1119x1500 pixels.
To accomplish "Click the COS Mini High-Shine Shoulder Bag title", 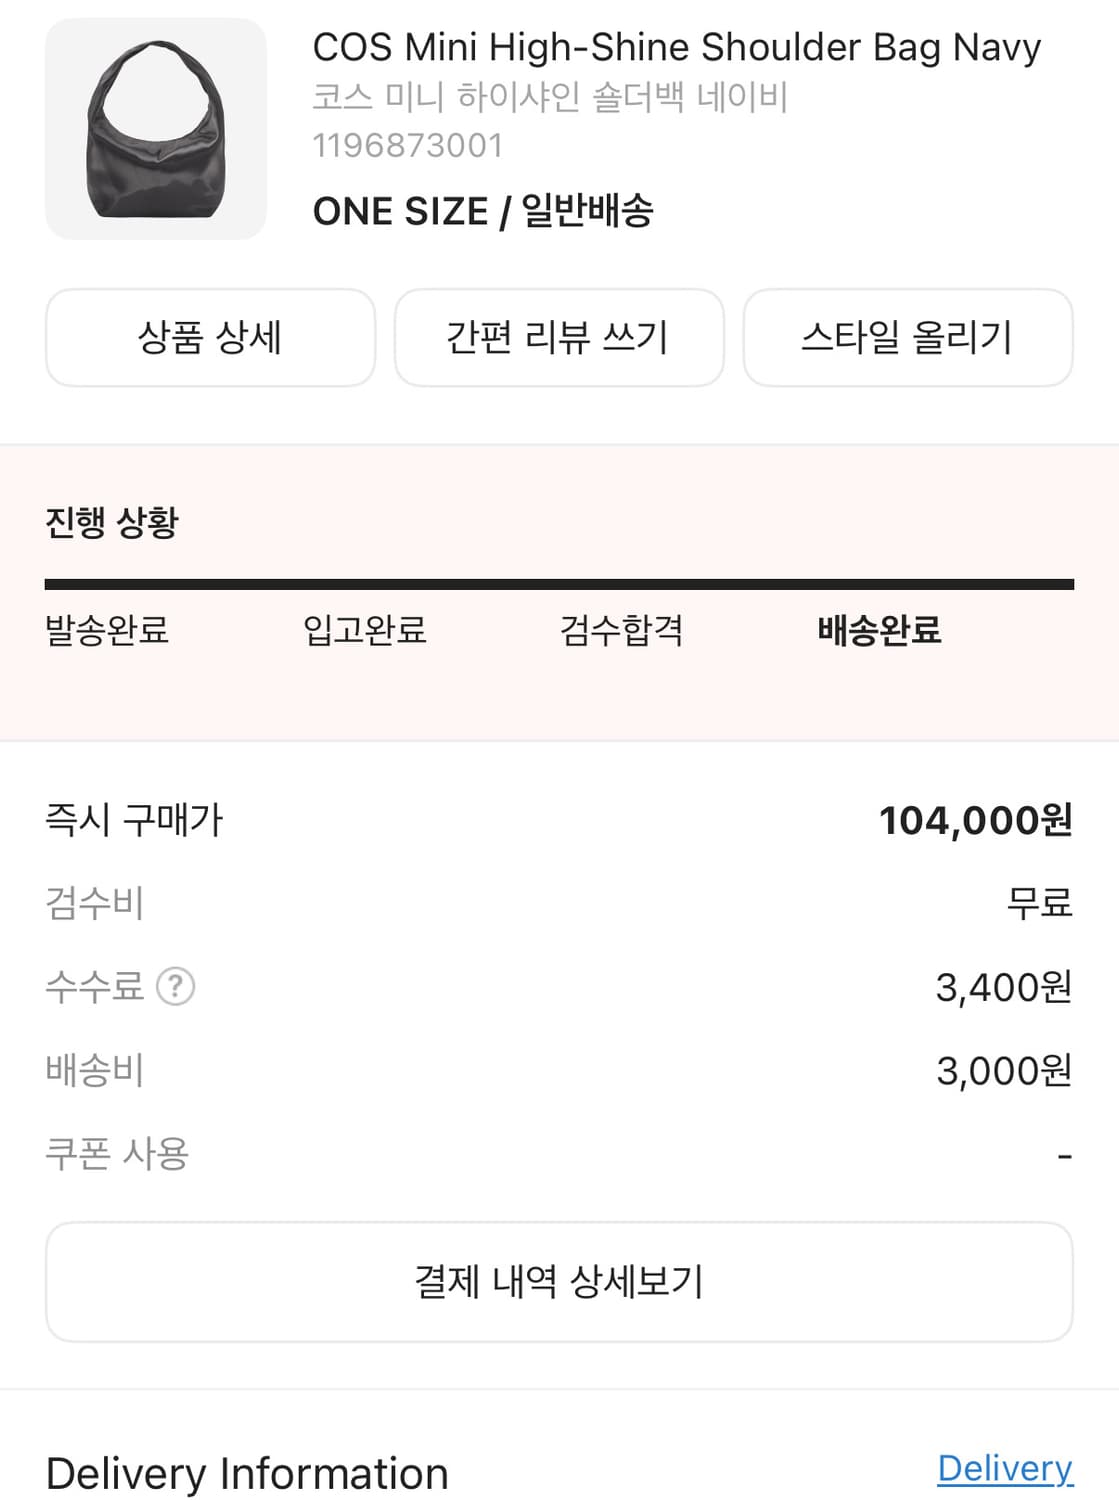I will (x=676, y=47).
